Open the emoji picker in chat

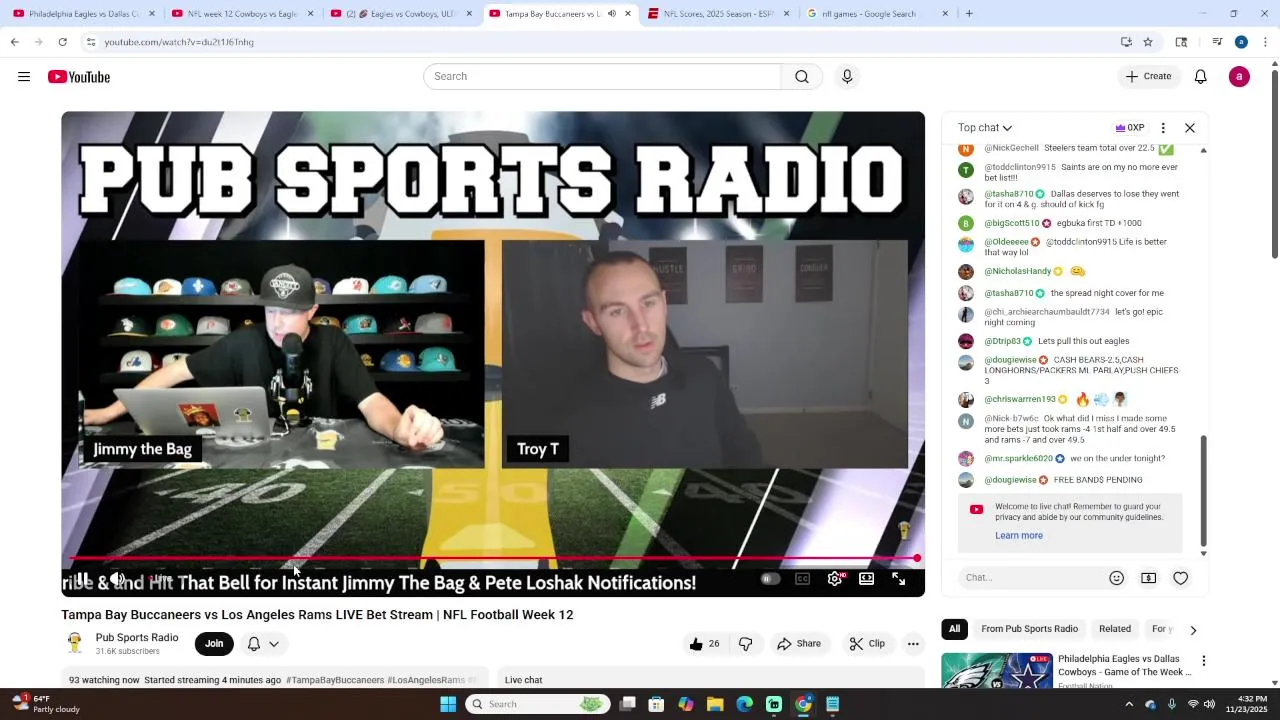tap(1117, 578)
